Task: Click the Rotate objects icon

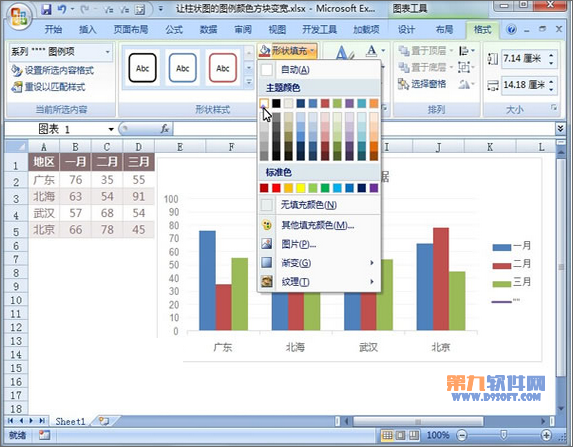Action: click(464, 84)
